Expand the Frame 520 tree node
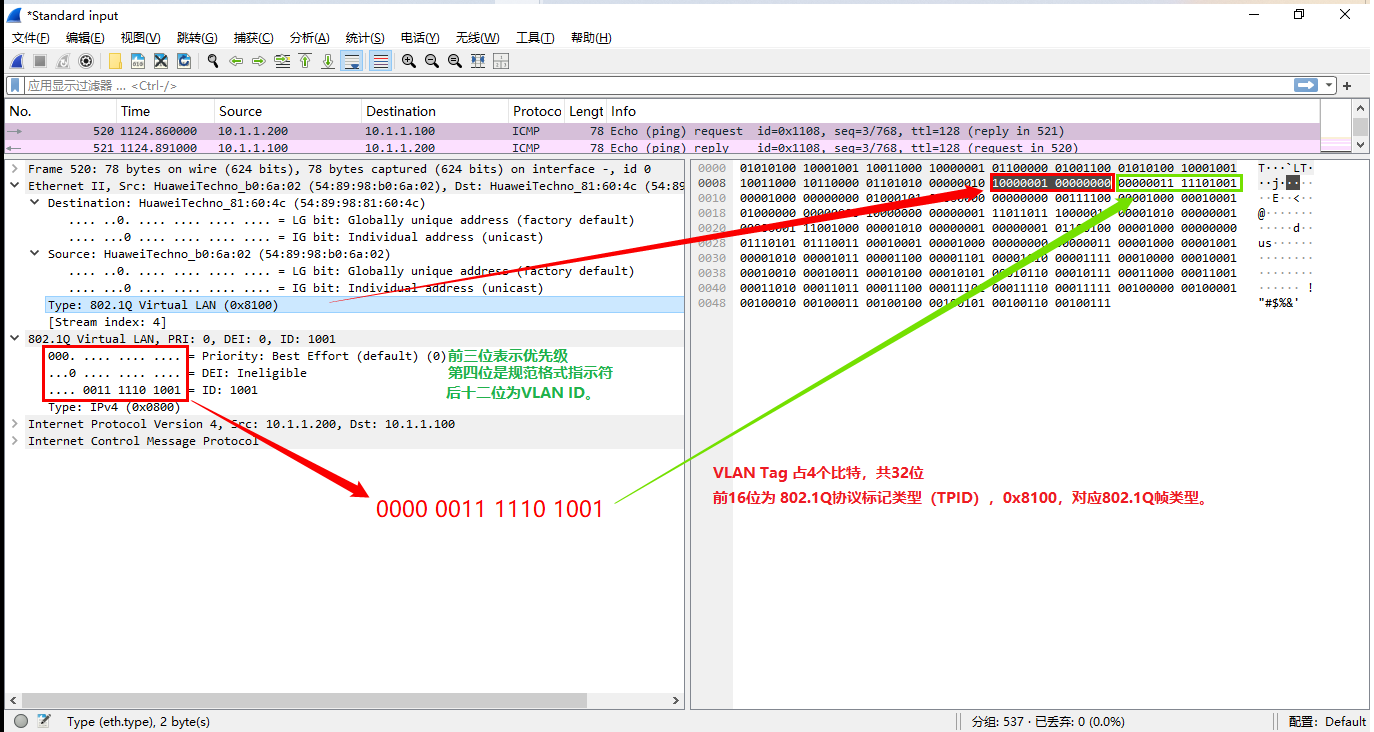 tap(15, 169)
